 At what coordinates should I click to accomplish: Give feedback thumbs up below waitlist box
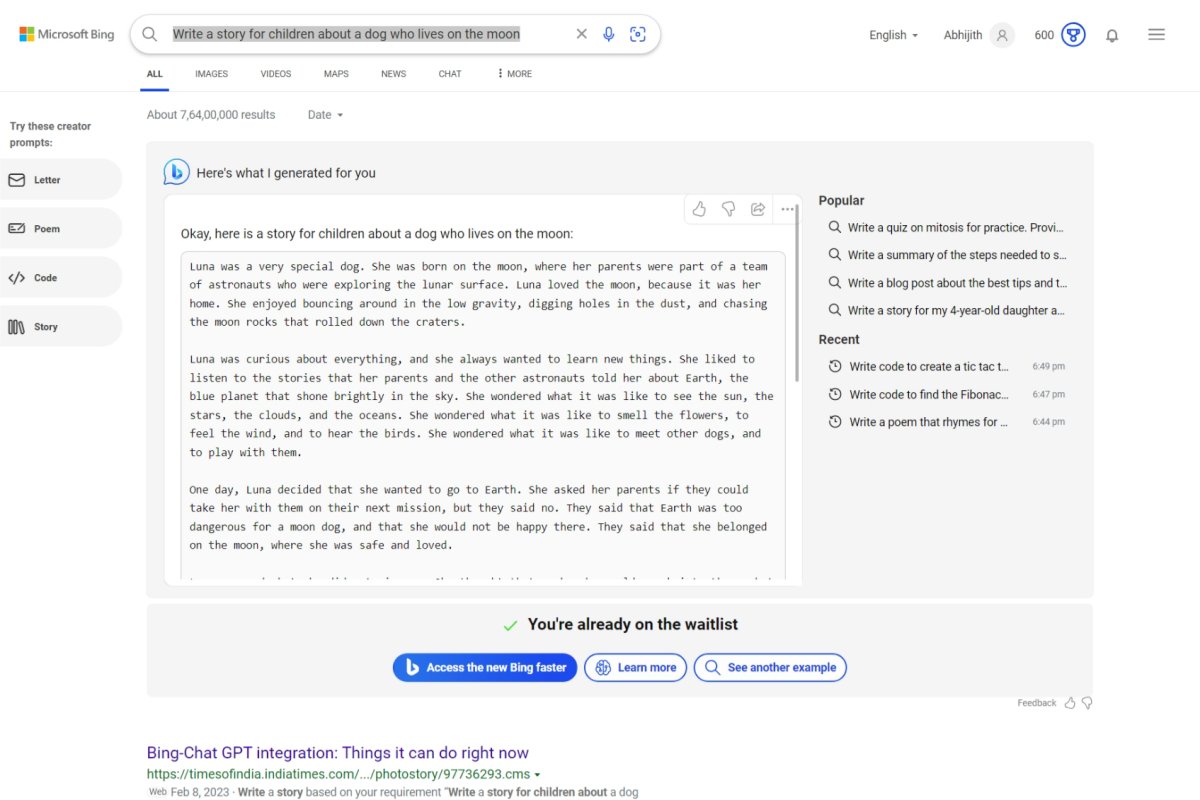point(1070,703)
